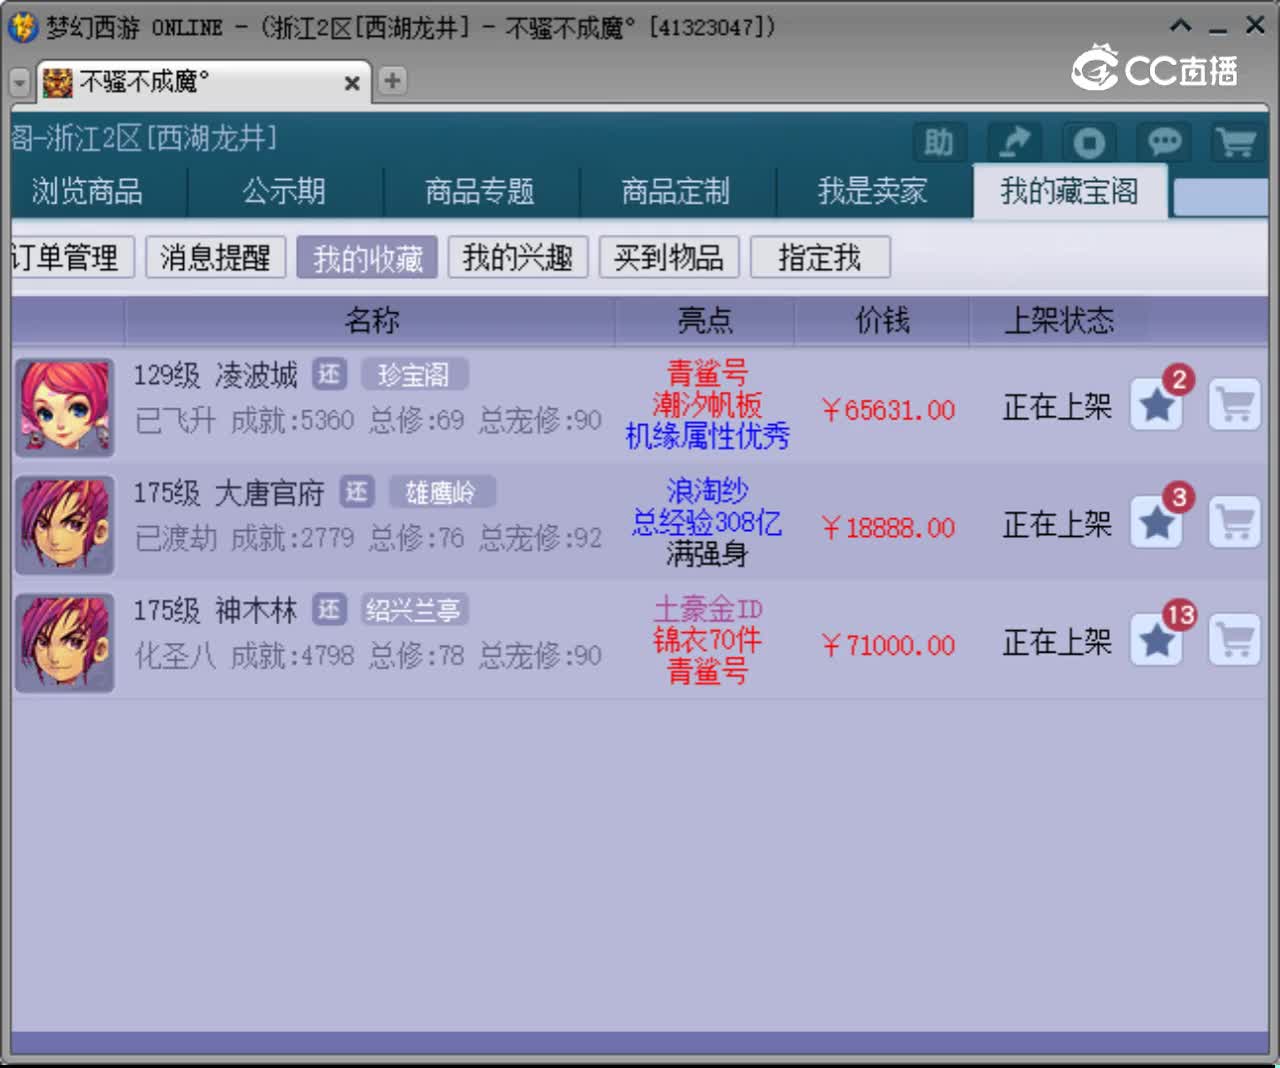
Task: Click 129级 凌波城 listing title
Action: (x=216, y=375)
